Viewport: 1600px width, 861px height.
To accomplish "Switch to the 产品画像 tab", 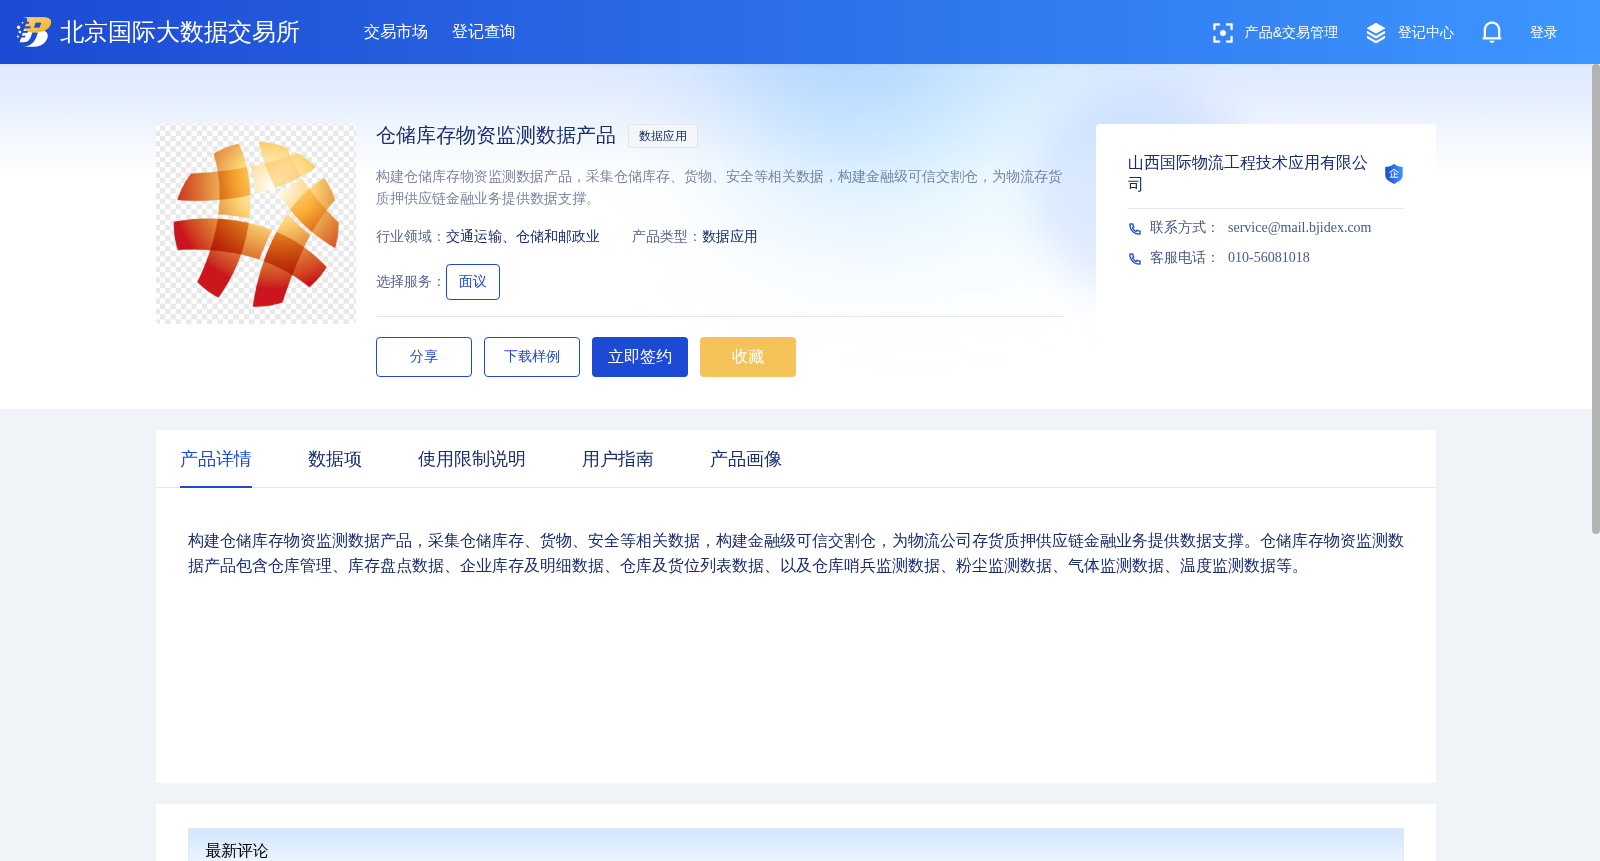I will coord(746,459).
